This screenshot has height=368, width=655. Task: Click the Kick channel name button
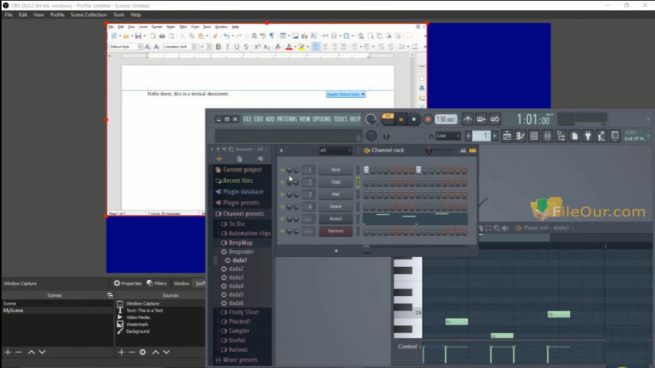[x=335, y=170]
